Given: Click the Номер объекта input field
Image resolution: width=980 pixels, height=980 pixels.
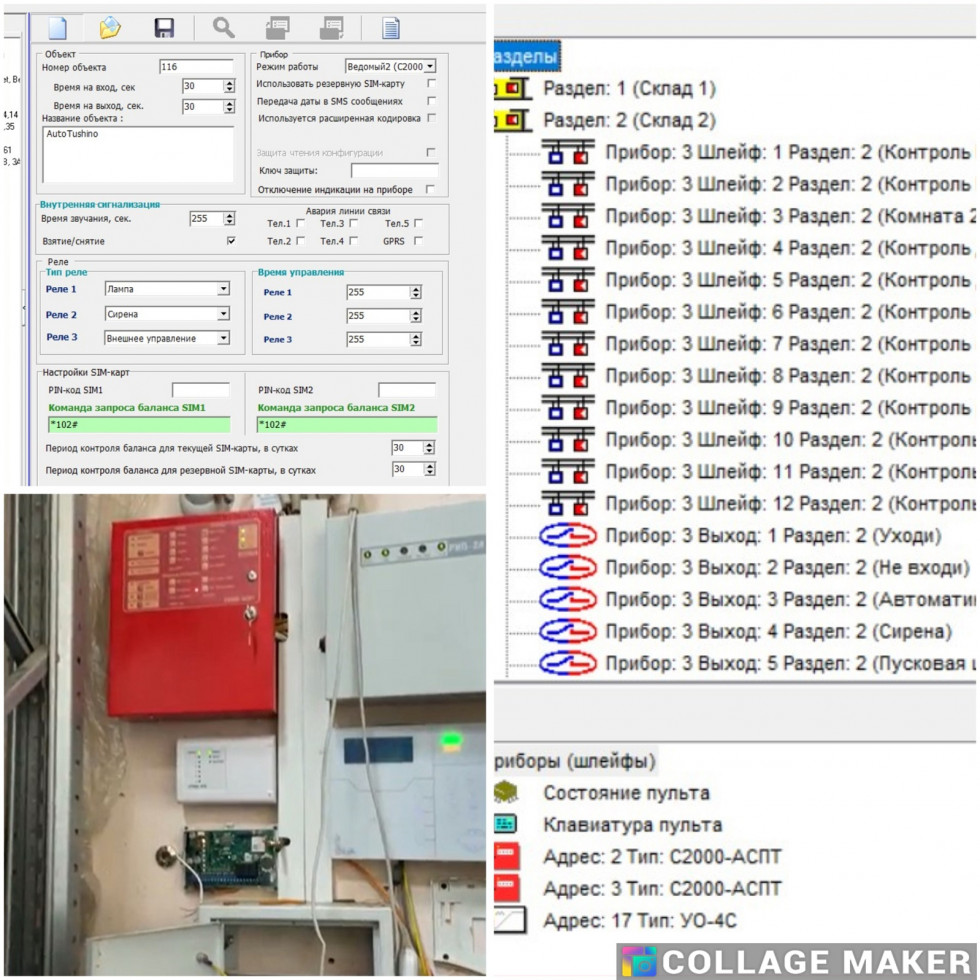Looking at the screenshot, I should 195,67.
